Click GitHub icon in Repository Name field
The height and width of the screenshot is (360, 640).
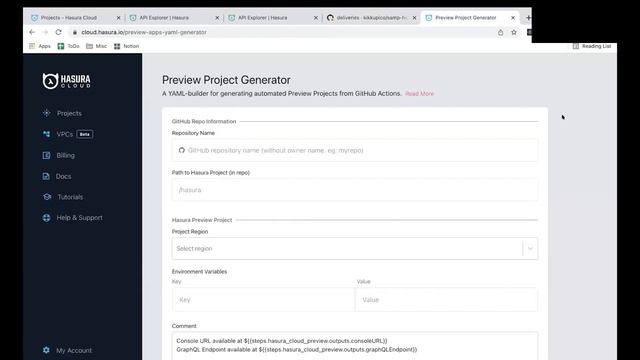click(x=182, y=150)
